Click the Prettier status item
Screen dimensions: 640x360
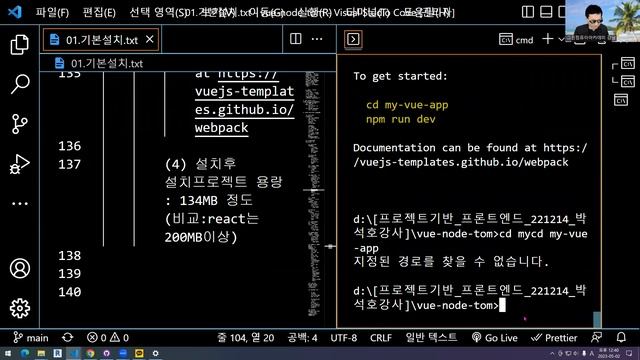[554, 338]
